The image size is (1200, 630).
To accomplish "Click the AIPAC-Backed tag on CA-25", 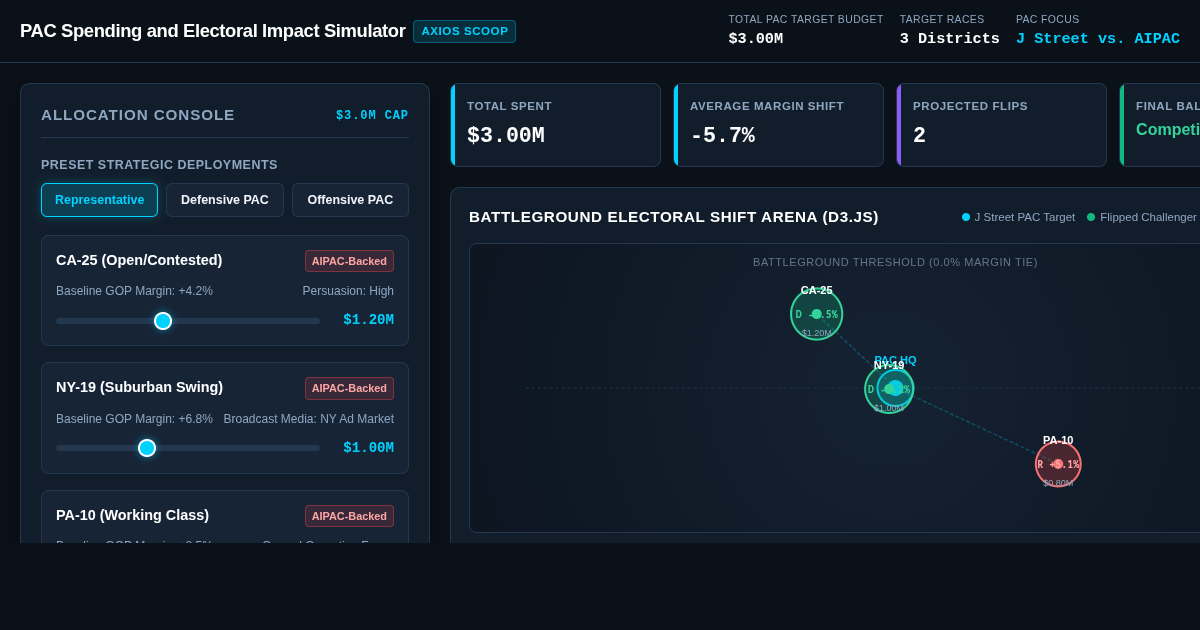I will click(x=349, y=261).
